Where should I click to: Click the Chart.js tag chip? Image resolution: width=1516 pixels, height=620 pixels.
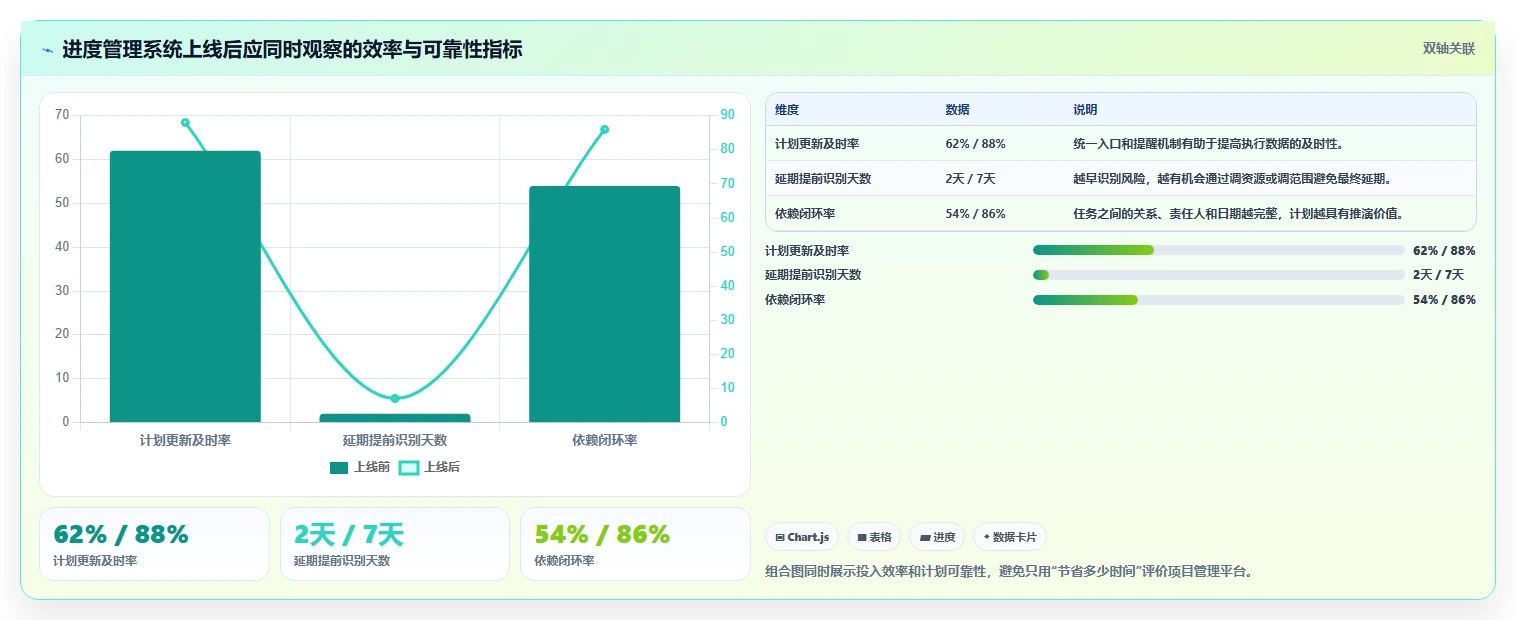(802, 537)
